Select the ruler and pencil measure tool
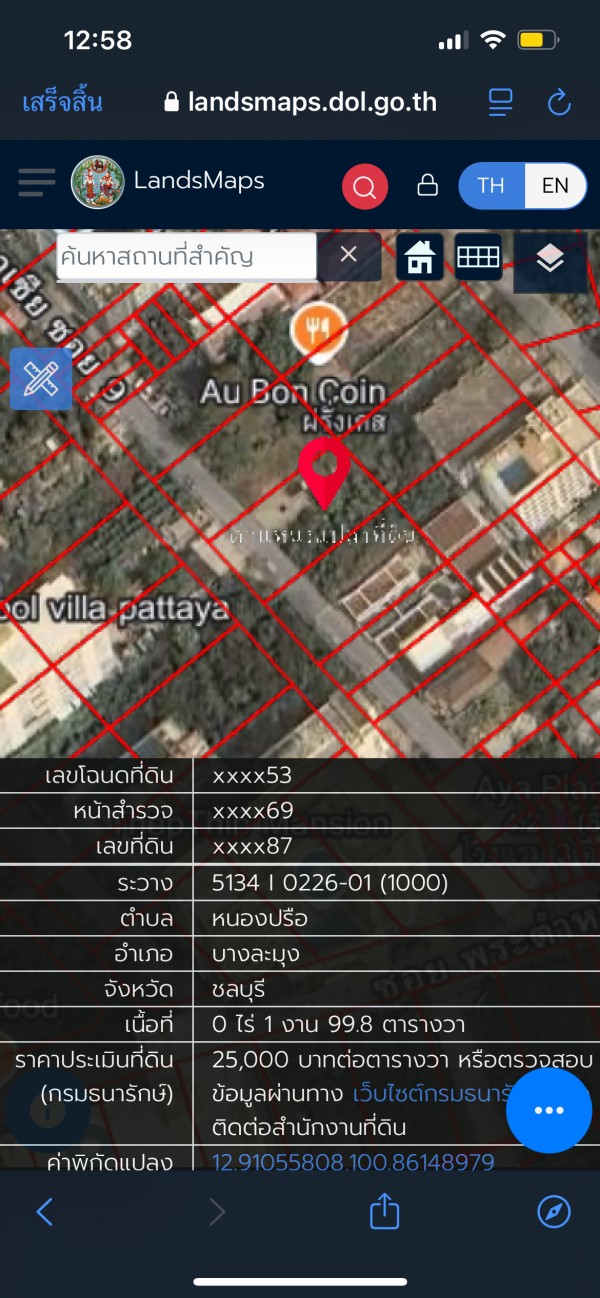 [41, 379]
